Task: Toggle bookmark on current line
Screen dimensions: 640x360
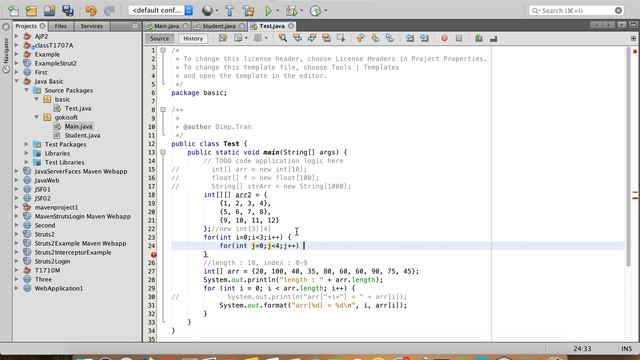Action: pos(389,38)
